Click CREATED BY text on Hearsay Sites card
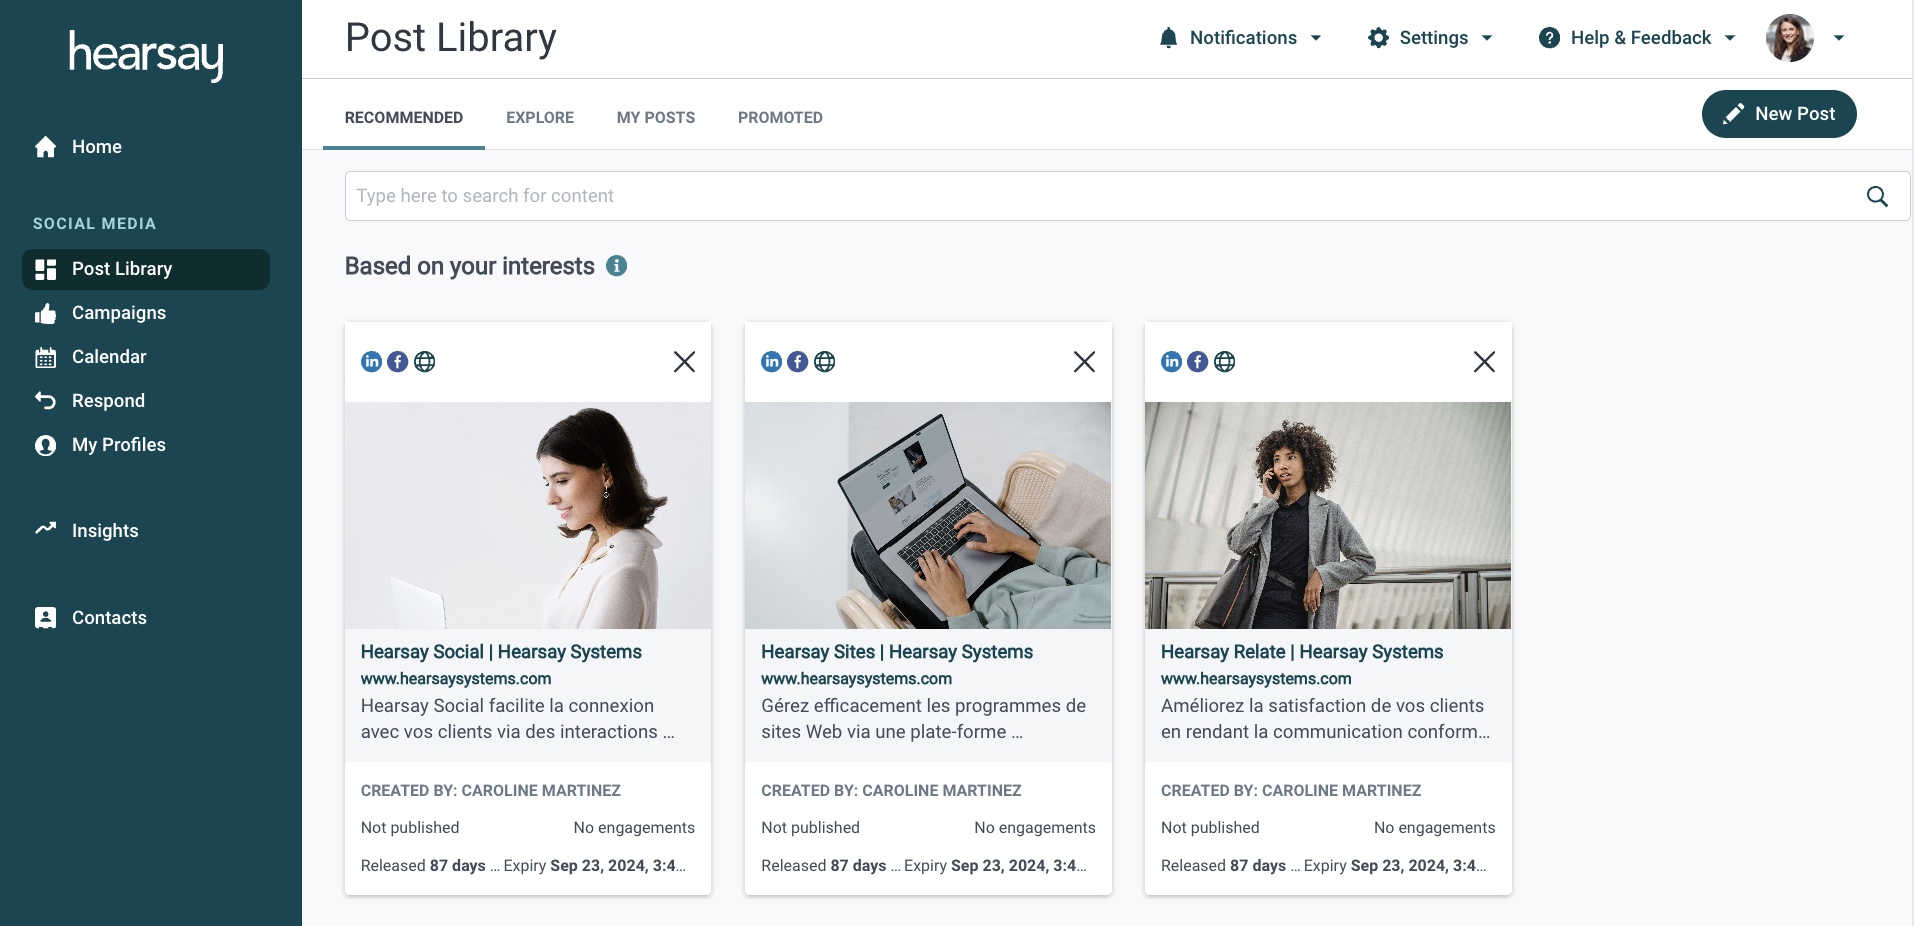This screenshot has height=926, width=1914. pos(891,791)
